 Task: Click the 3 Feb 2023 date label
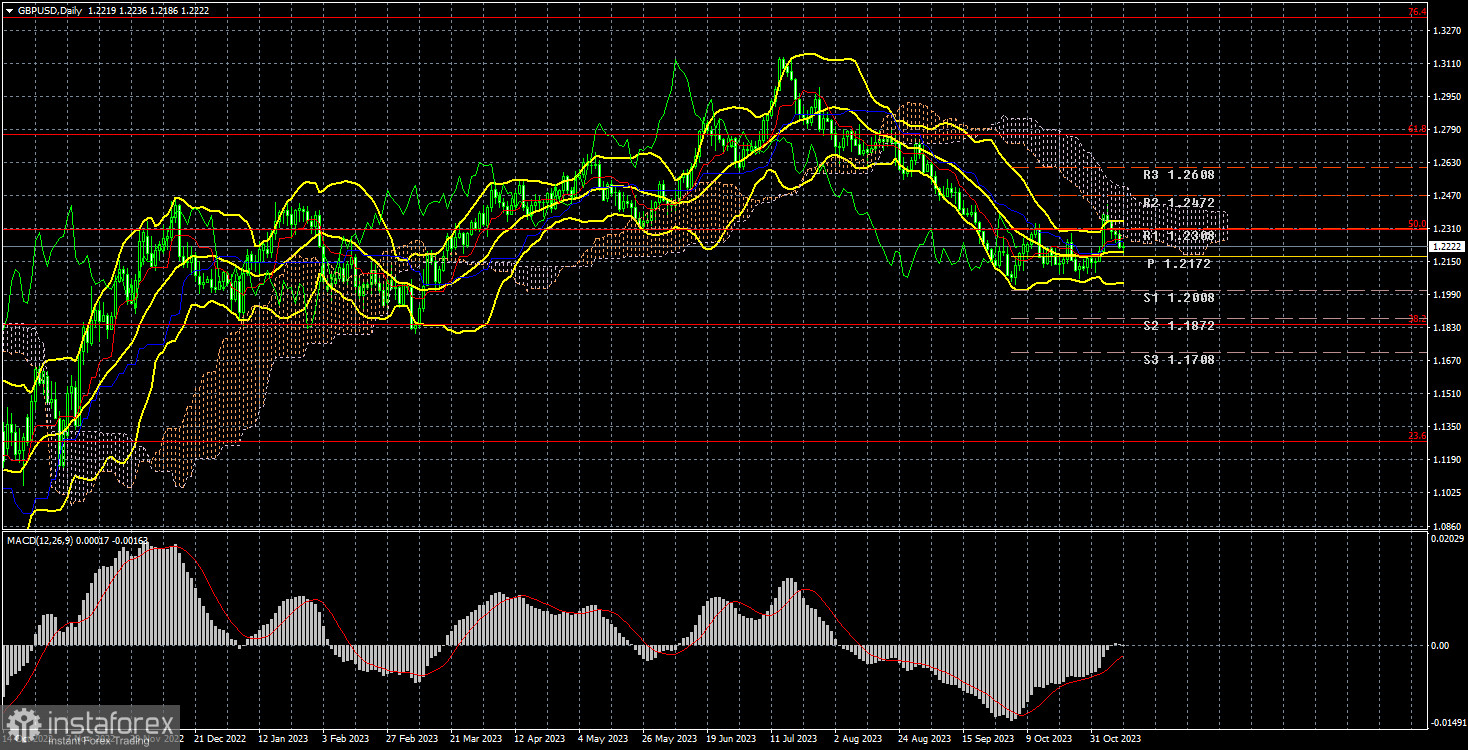coord(344,739)
